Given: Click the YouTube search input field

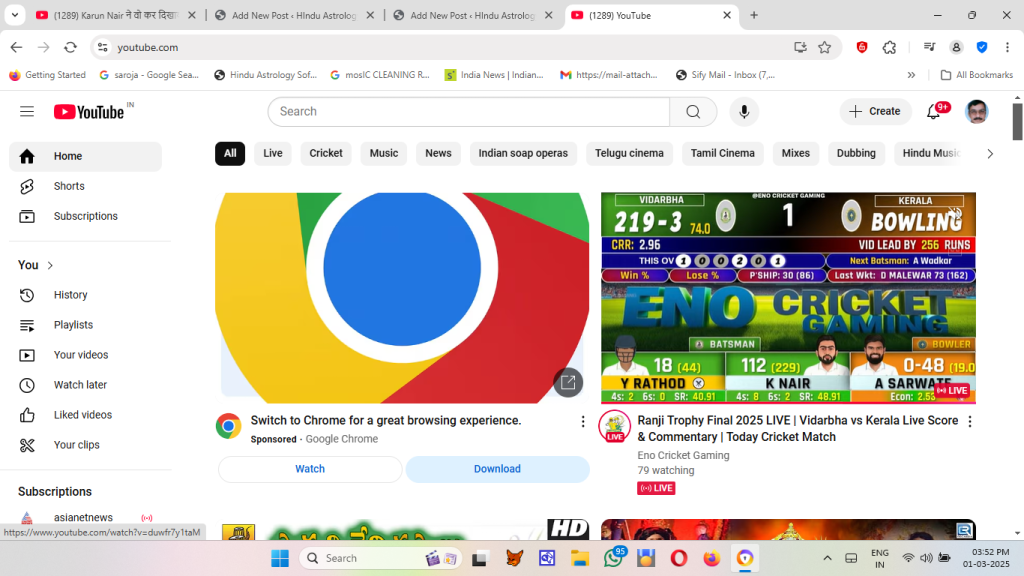Looking at the screenshot, I should [469, 112].
